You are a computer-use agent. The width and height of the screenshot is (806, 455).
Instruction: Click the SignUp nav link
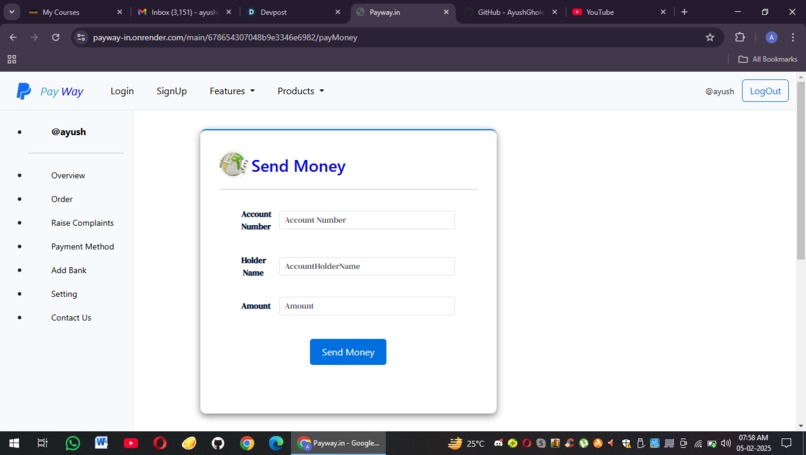(172, 91)
